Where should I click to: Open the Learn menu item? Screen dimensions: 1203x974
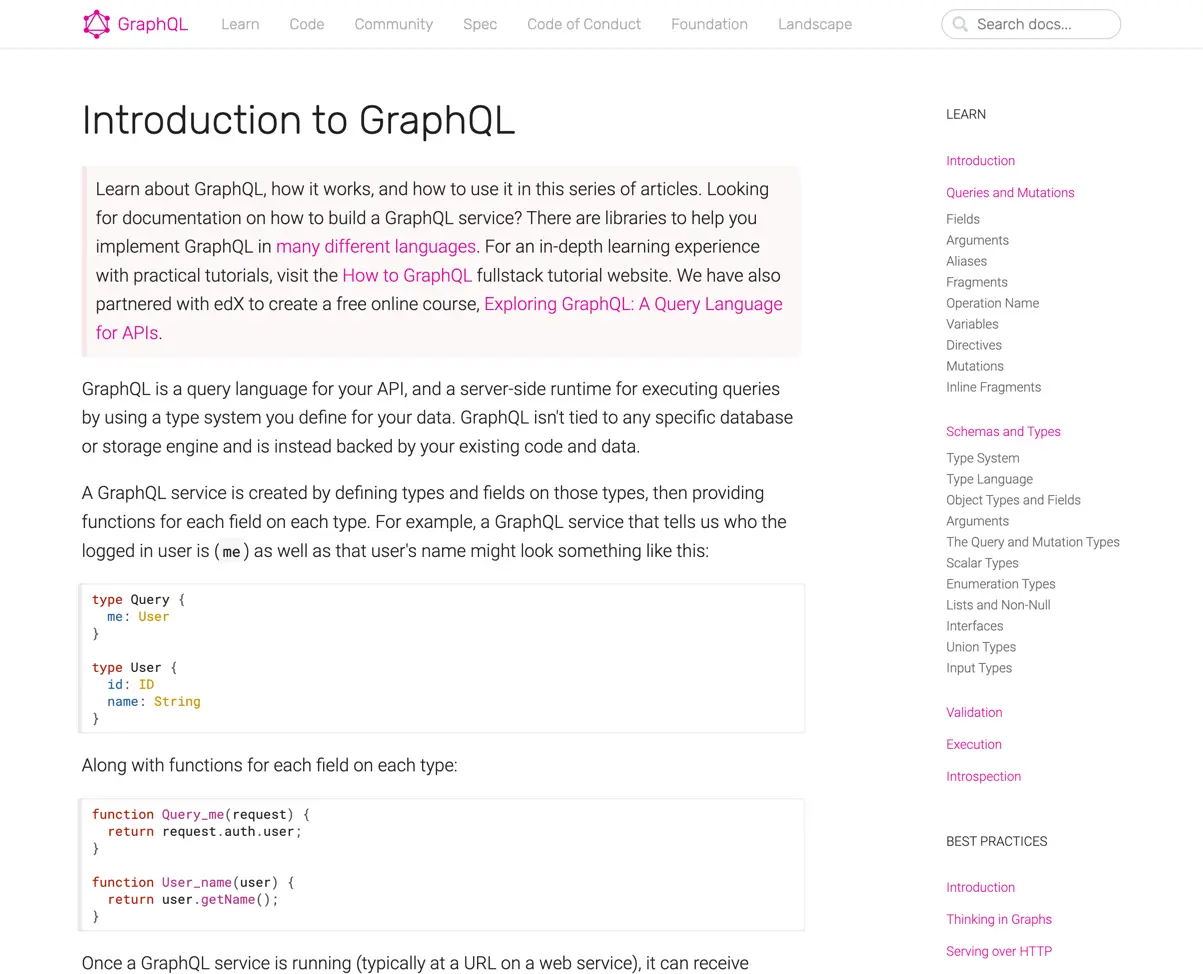point(240,24)
